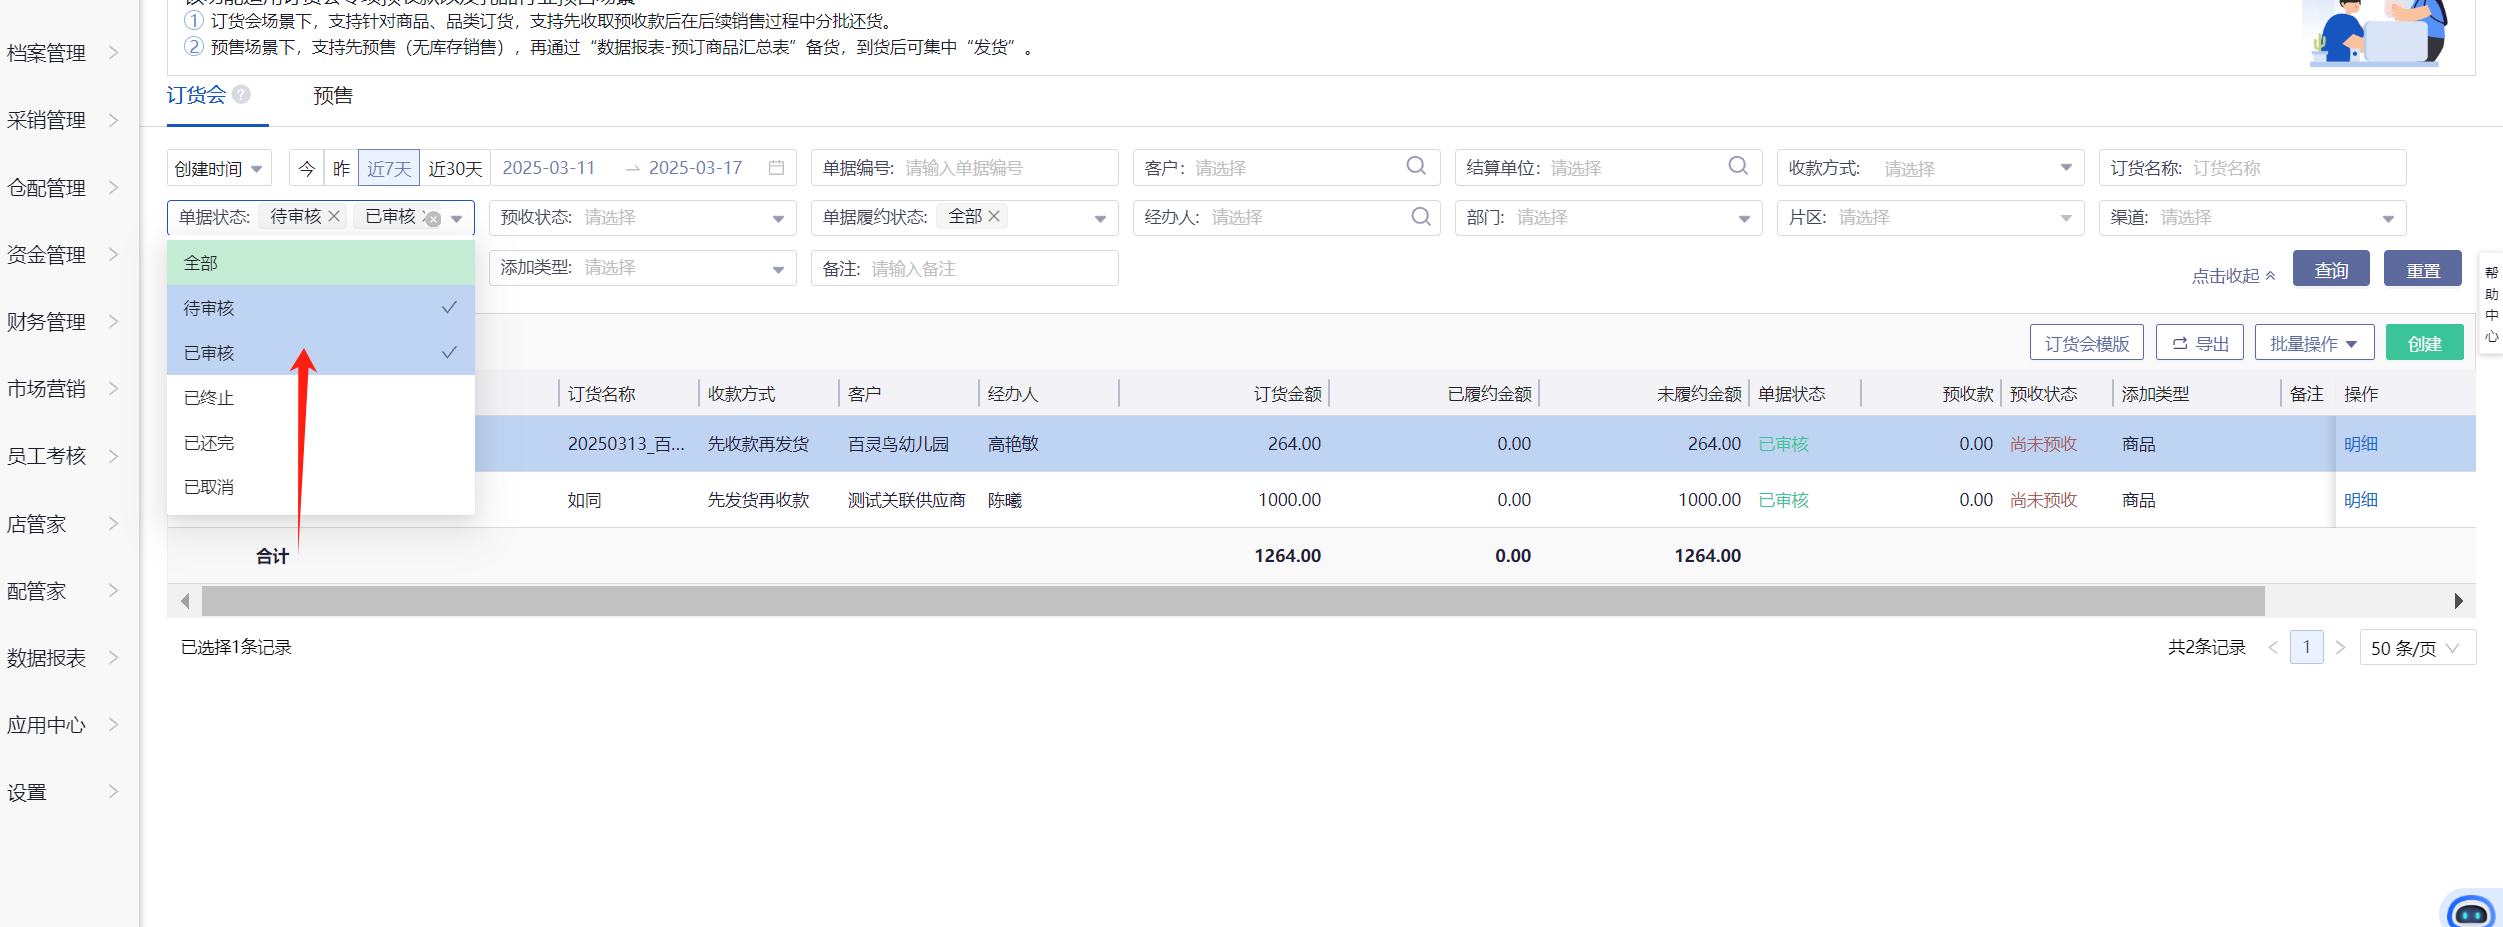Open the 批量操作 dropdown menu

pyautogui.click(x=2313, y=343)
